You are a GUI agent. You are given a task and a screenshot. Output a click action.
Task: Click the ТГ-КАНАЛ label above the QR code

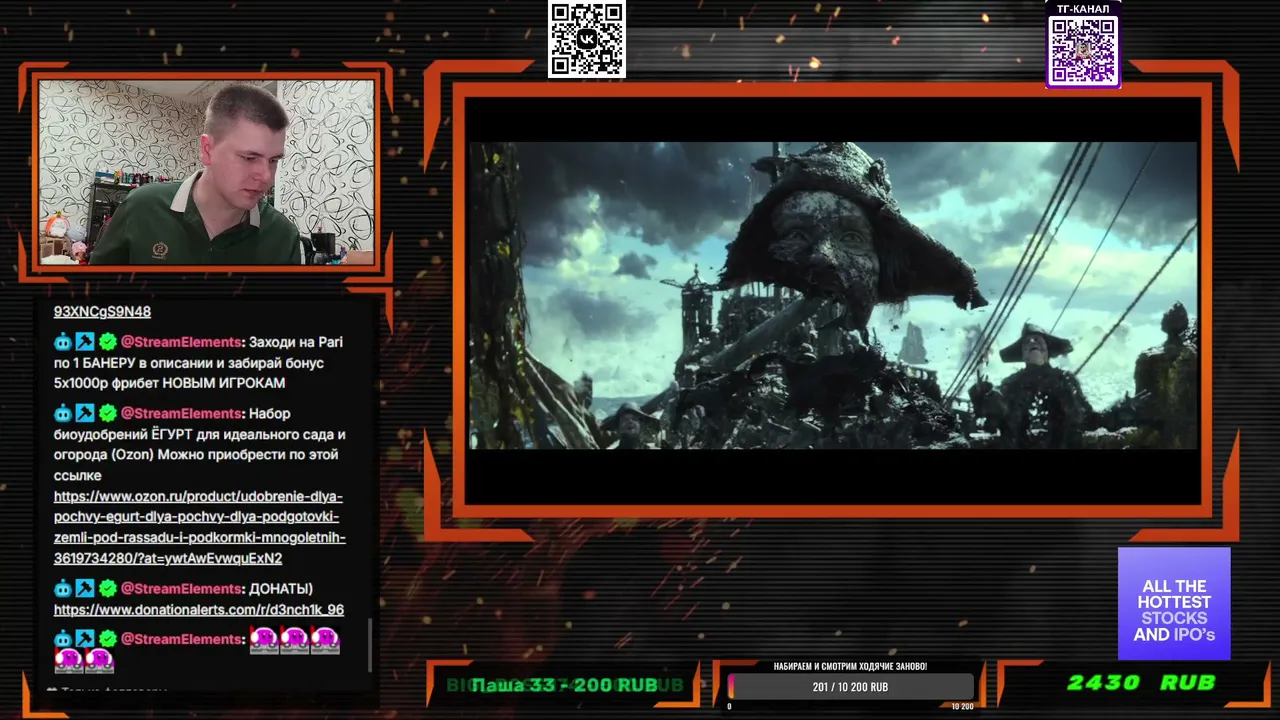pos(1083,9)
